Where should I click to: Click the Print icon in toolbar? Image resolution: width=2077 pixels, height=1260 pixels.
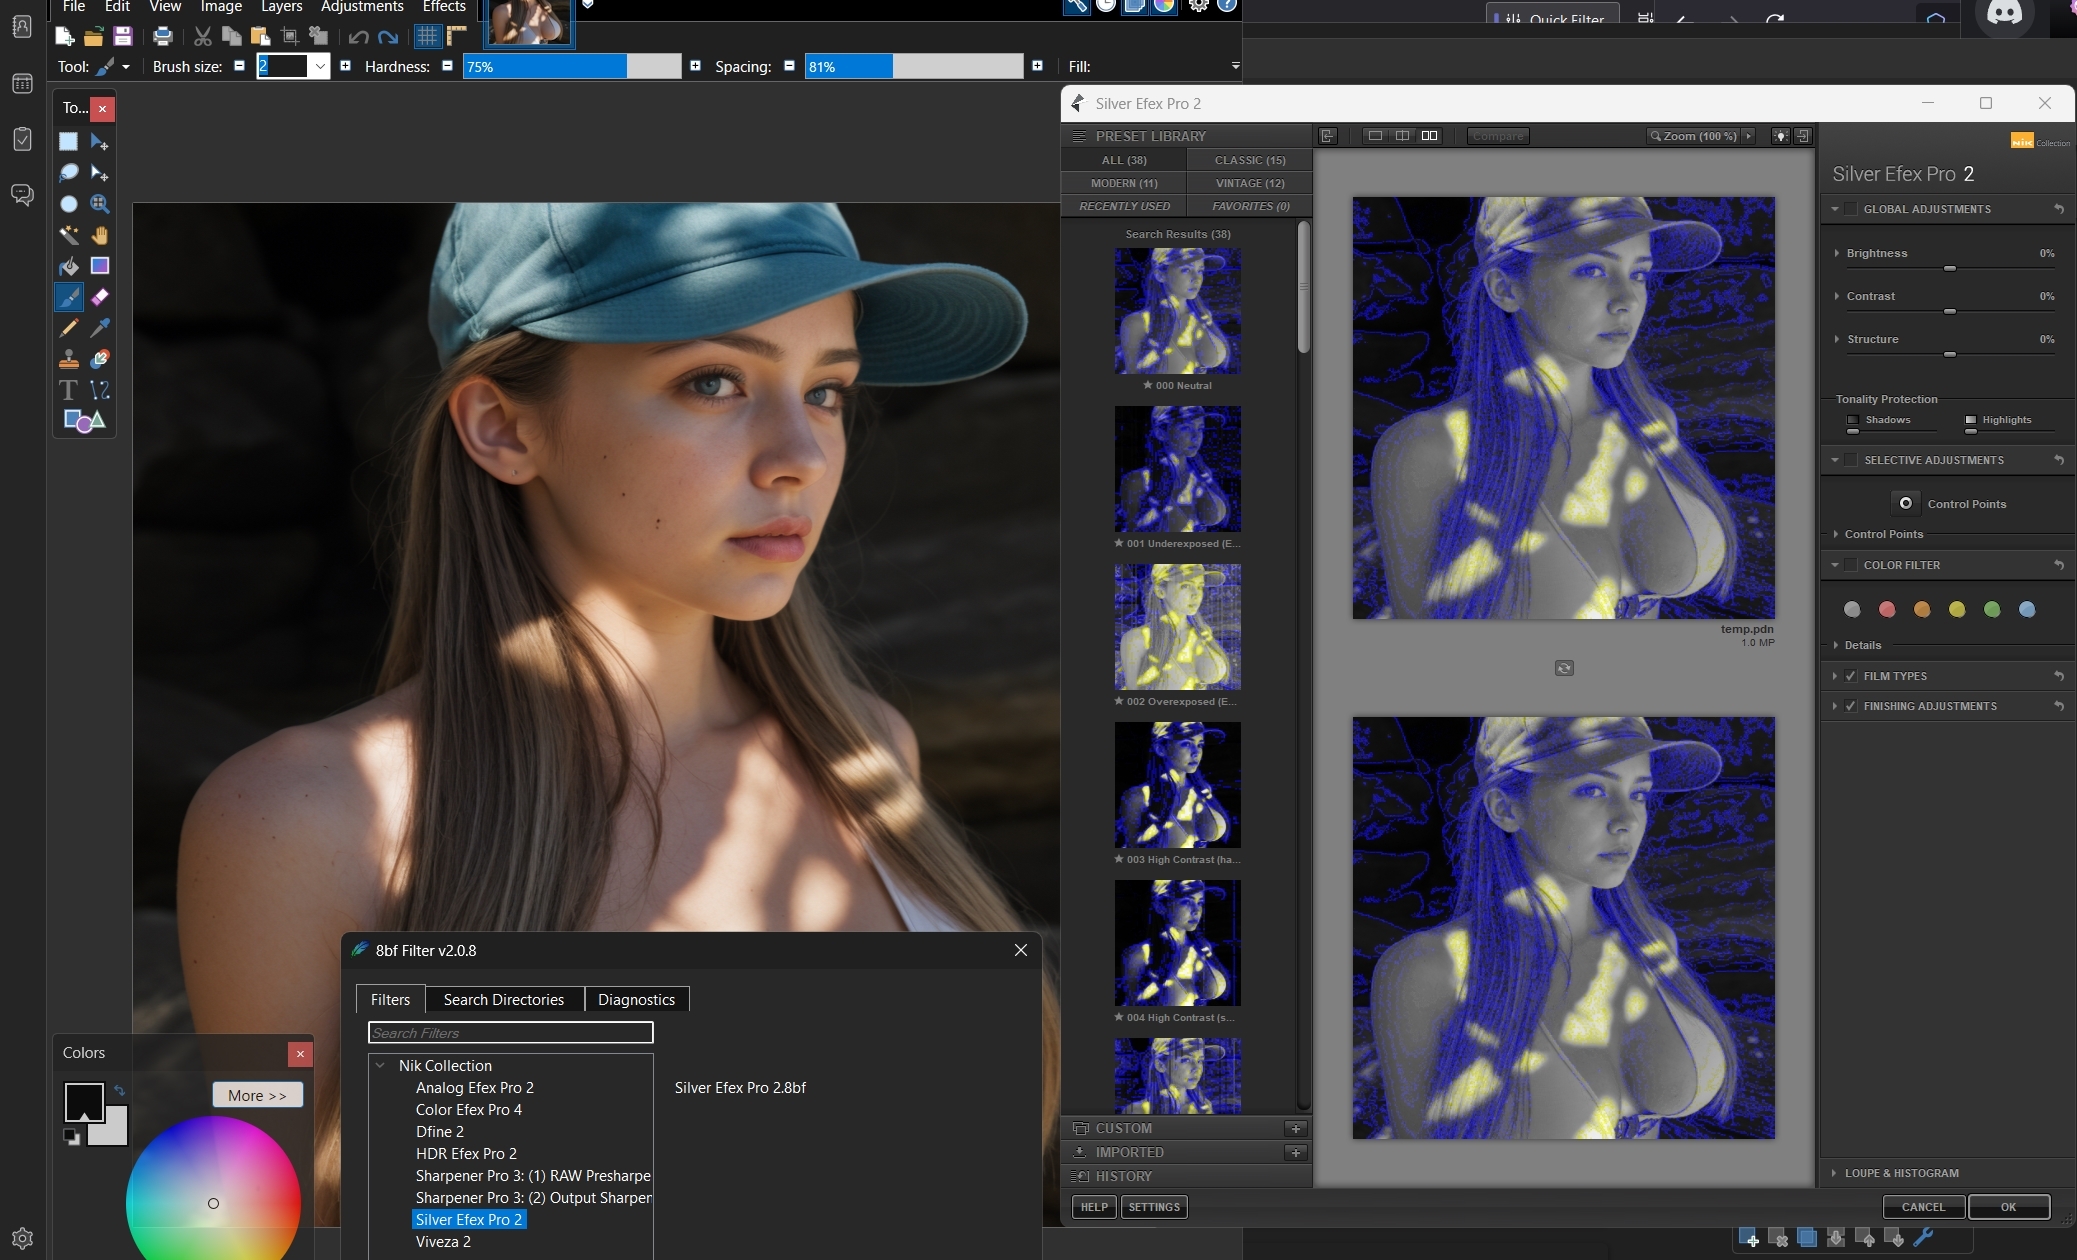162,37
